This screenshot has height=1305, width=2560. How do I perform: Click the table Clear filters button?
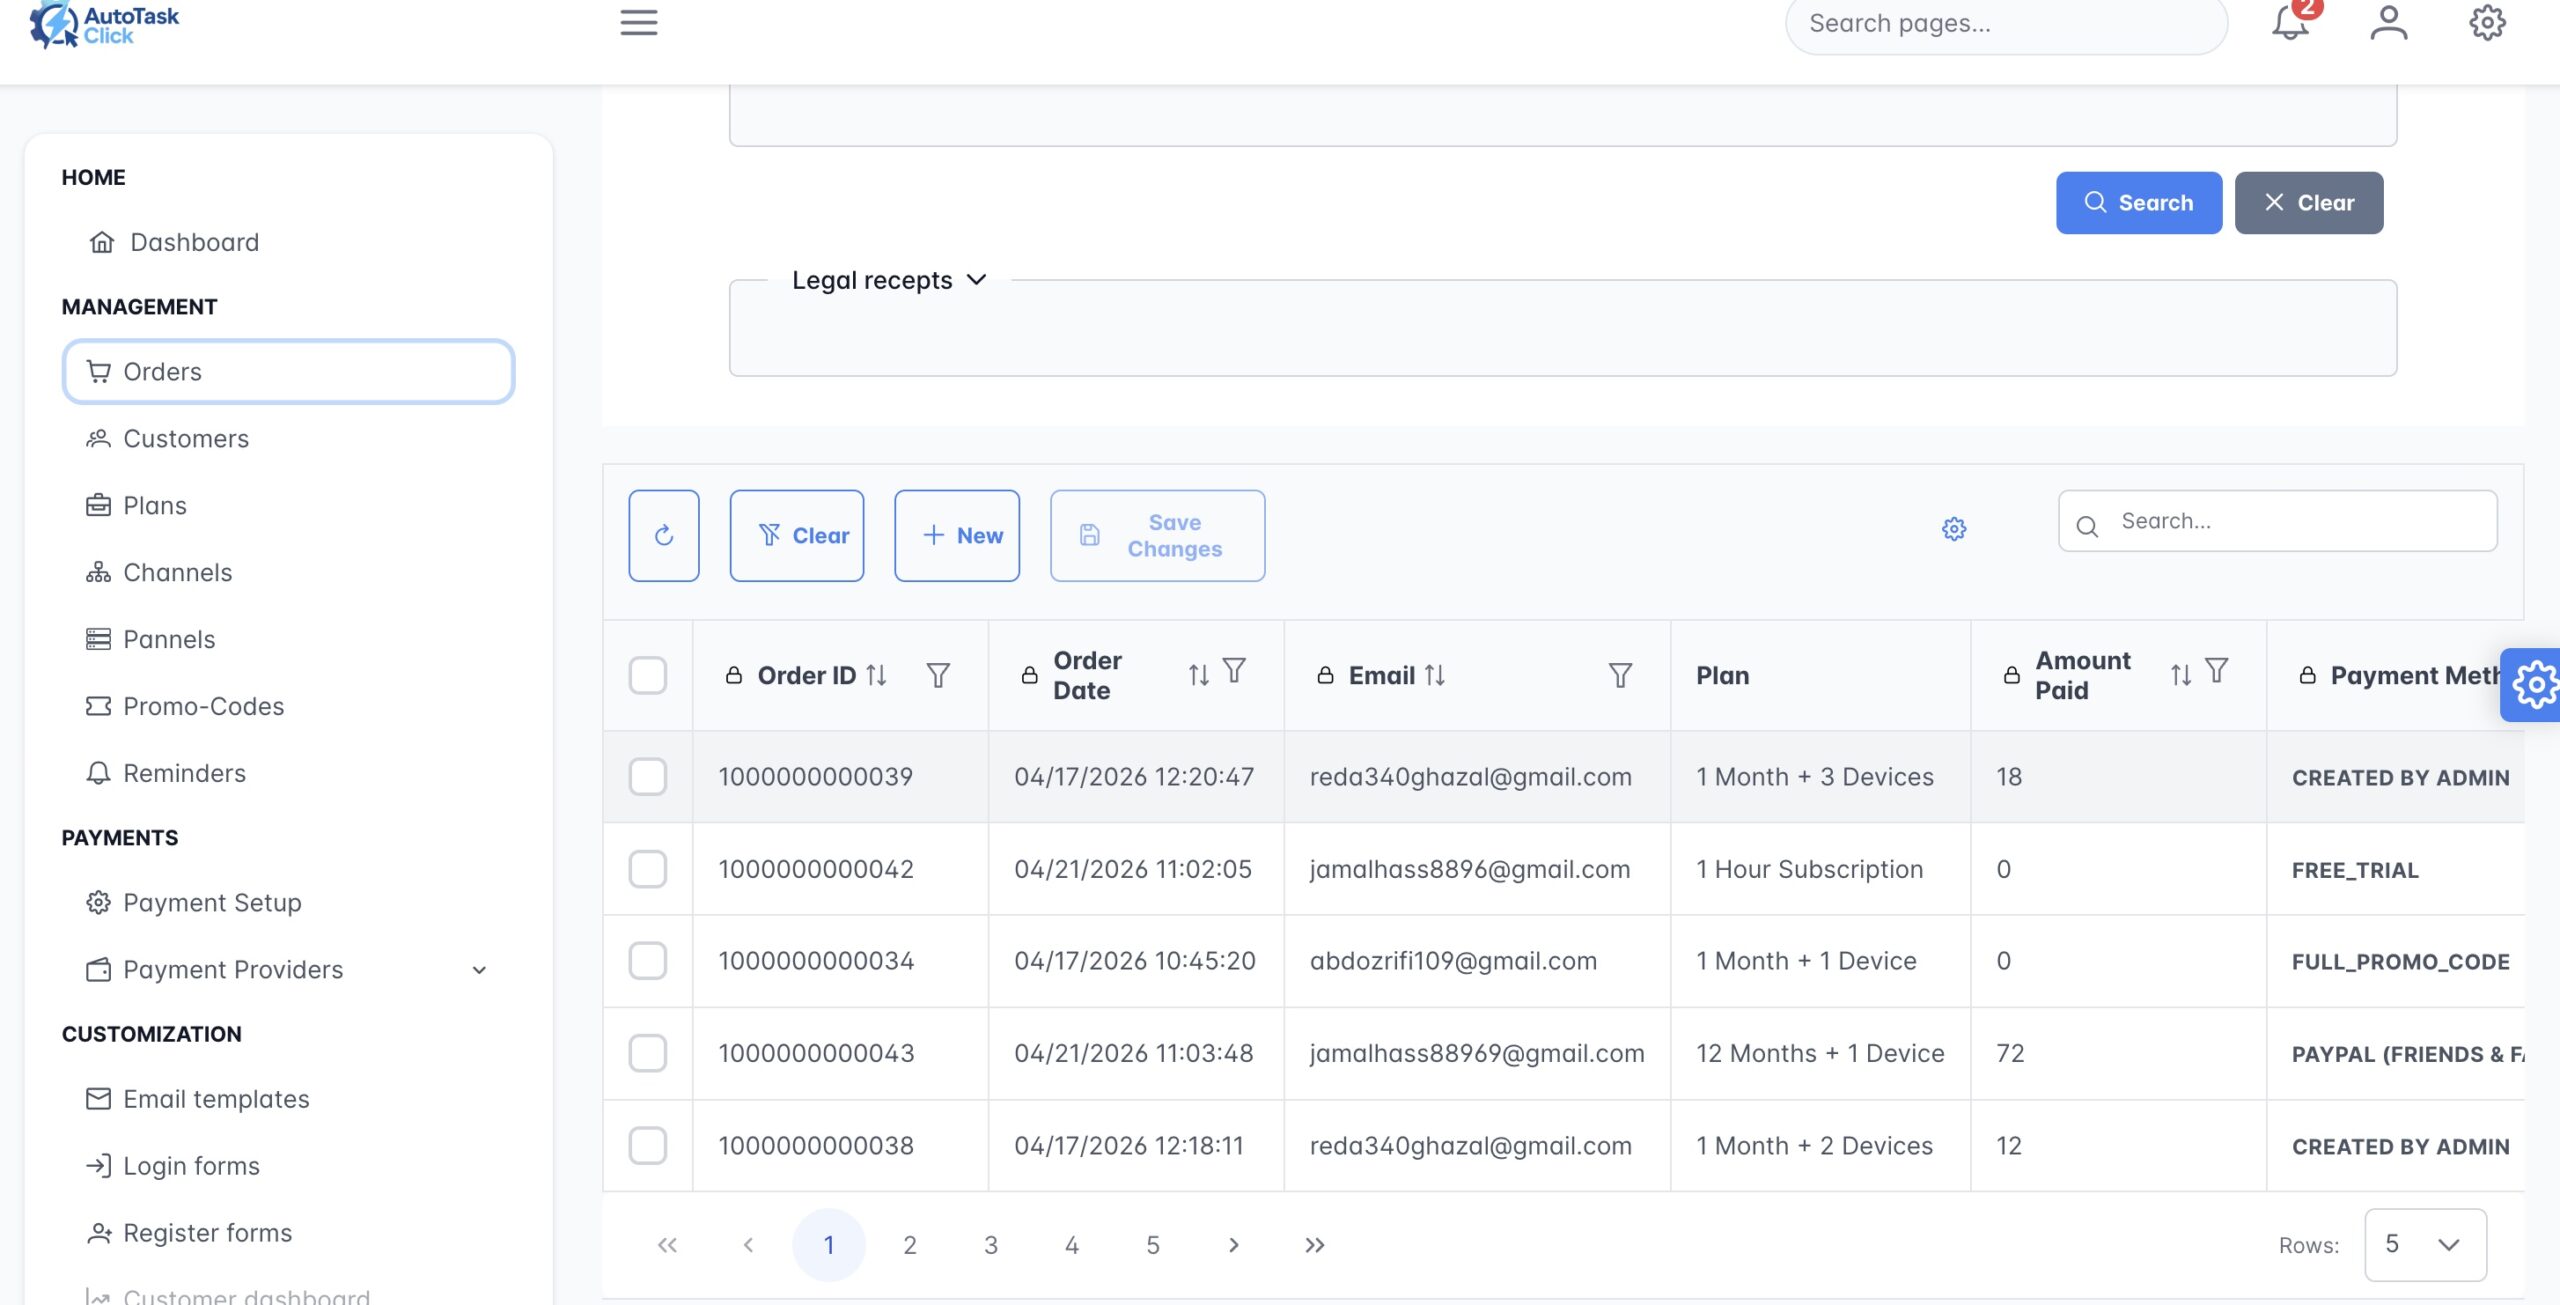(797, 535)
